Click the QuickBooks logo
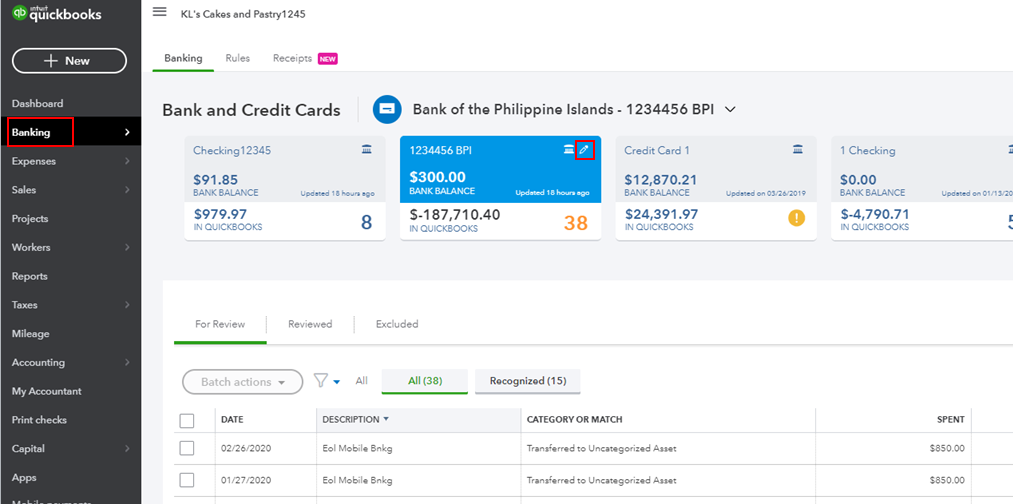The height and width of the screenshot is (504, 1013). pyautogui.click(x=57, y=14)
